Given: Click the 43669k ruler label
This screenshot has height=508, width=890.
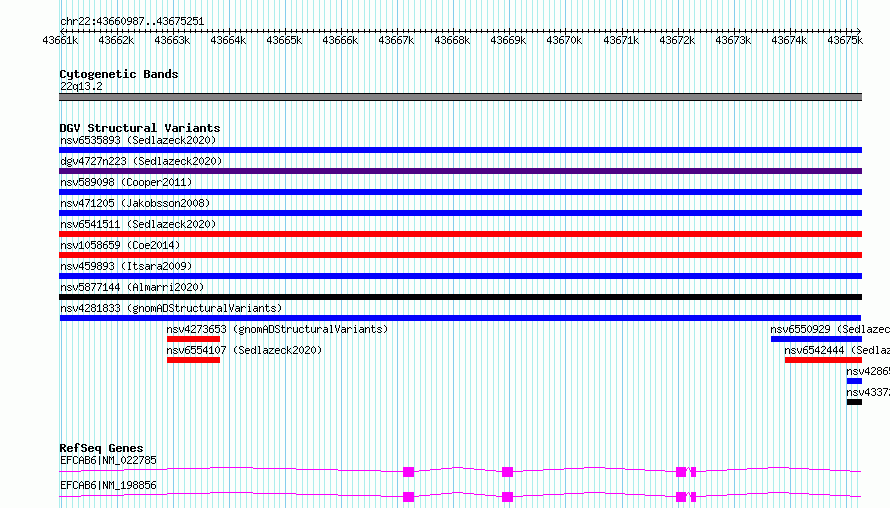Looking at the screenshot, I should [508, 40].
